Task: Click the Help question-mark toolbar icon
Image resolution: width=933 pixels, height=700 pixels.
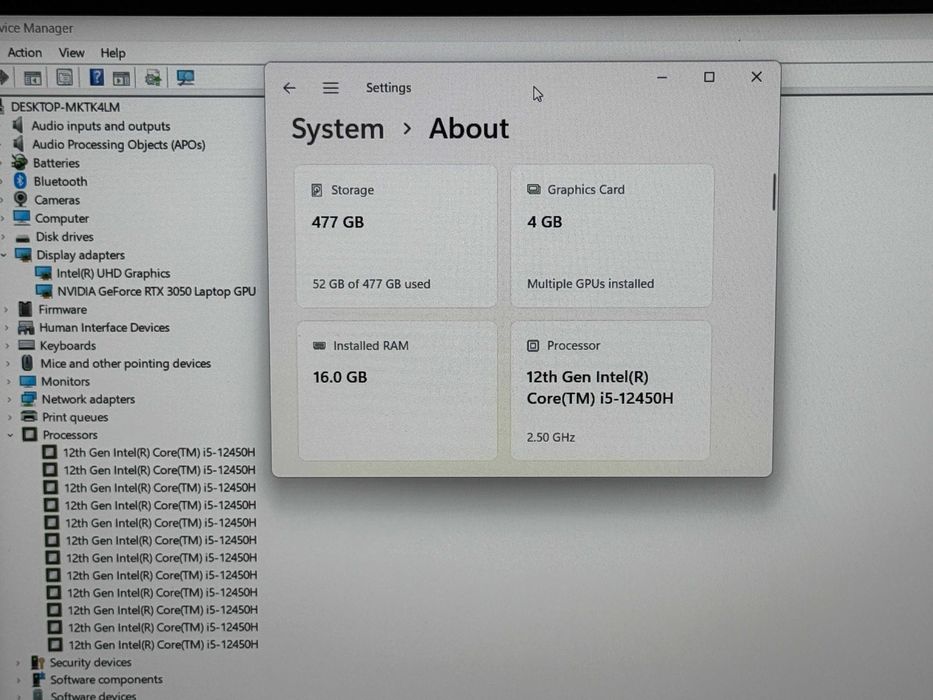Action: click(x=96, y=77)
